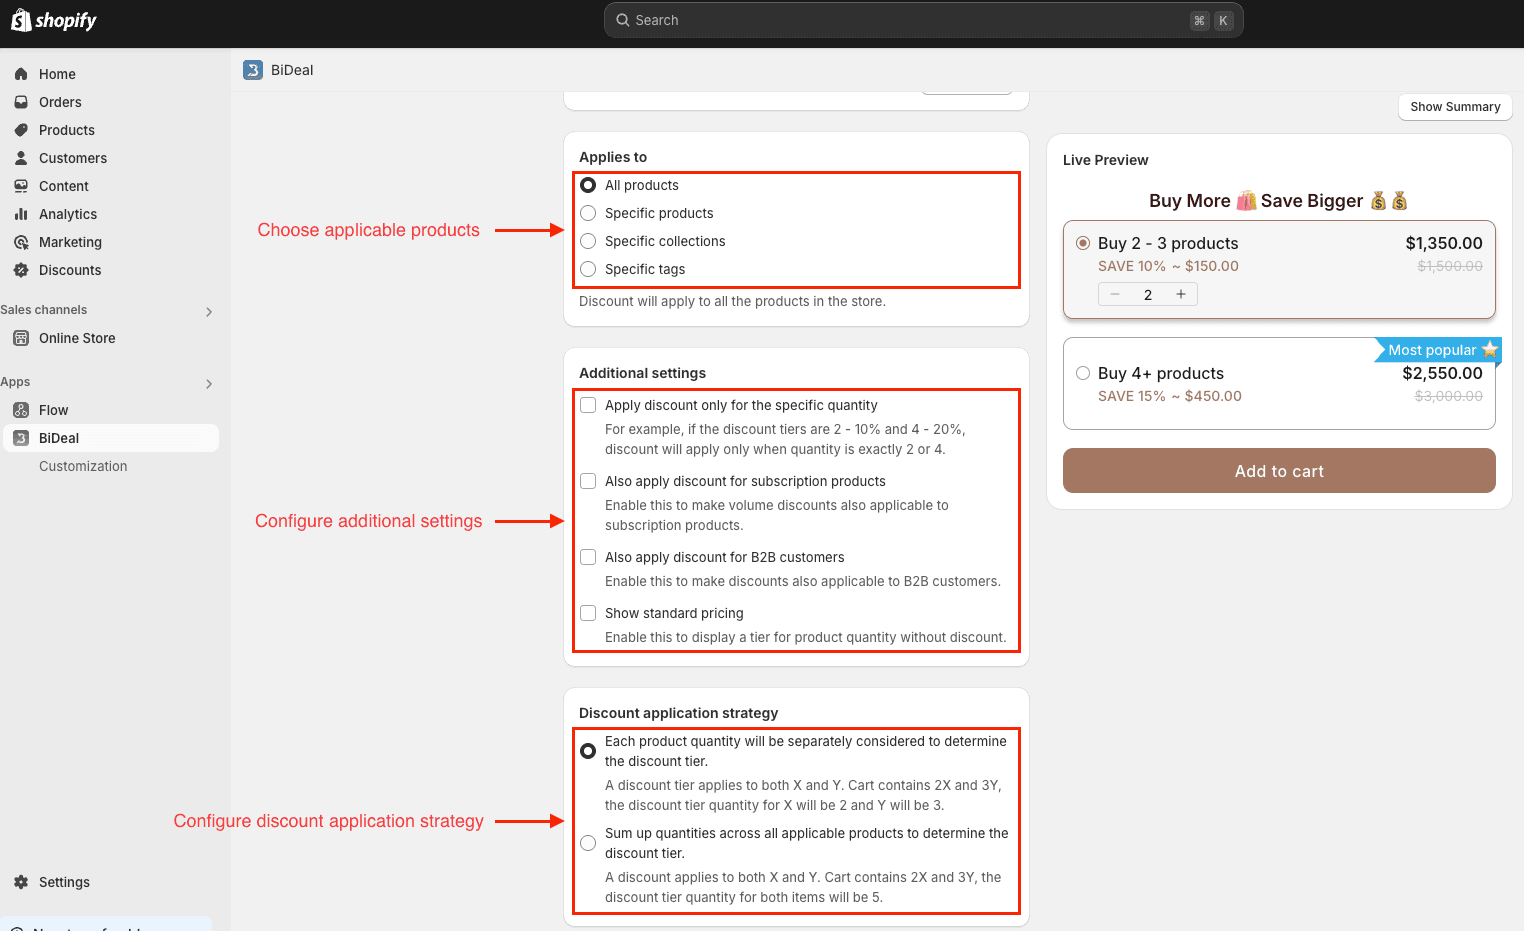This screenshot has height=931, width=1524.
Task: Click the Applies to heading
Action: (x=613, y=157)
